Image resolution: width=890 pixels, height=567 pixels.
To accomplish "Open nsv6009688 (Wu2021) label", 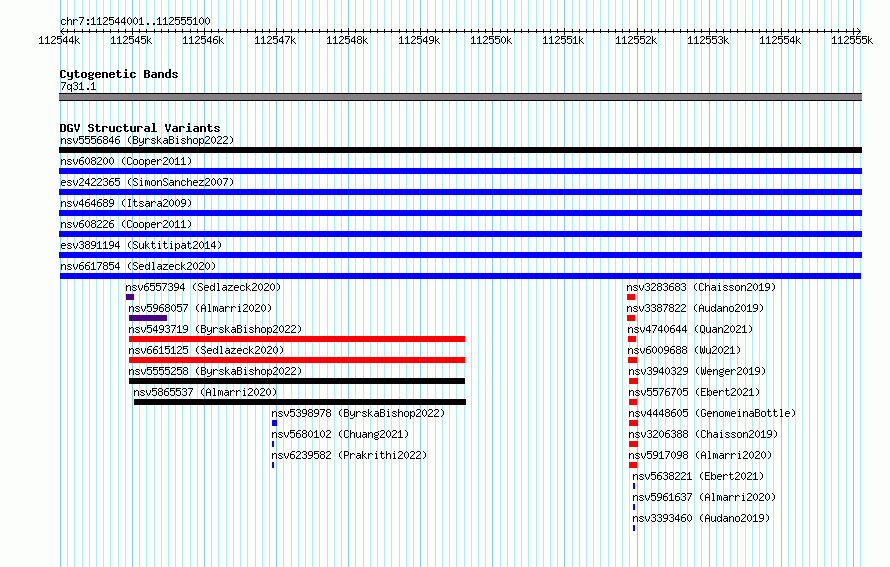I will tap(685, 350).
